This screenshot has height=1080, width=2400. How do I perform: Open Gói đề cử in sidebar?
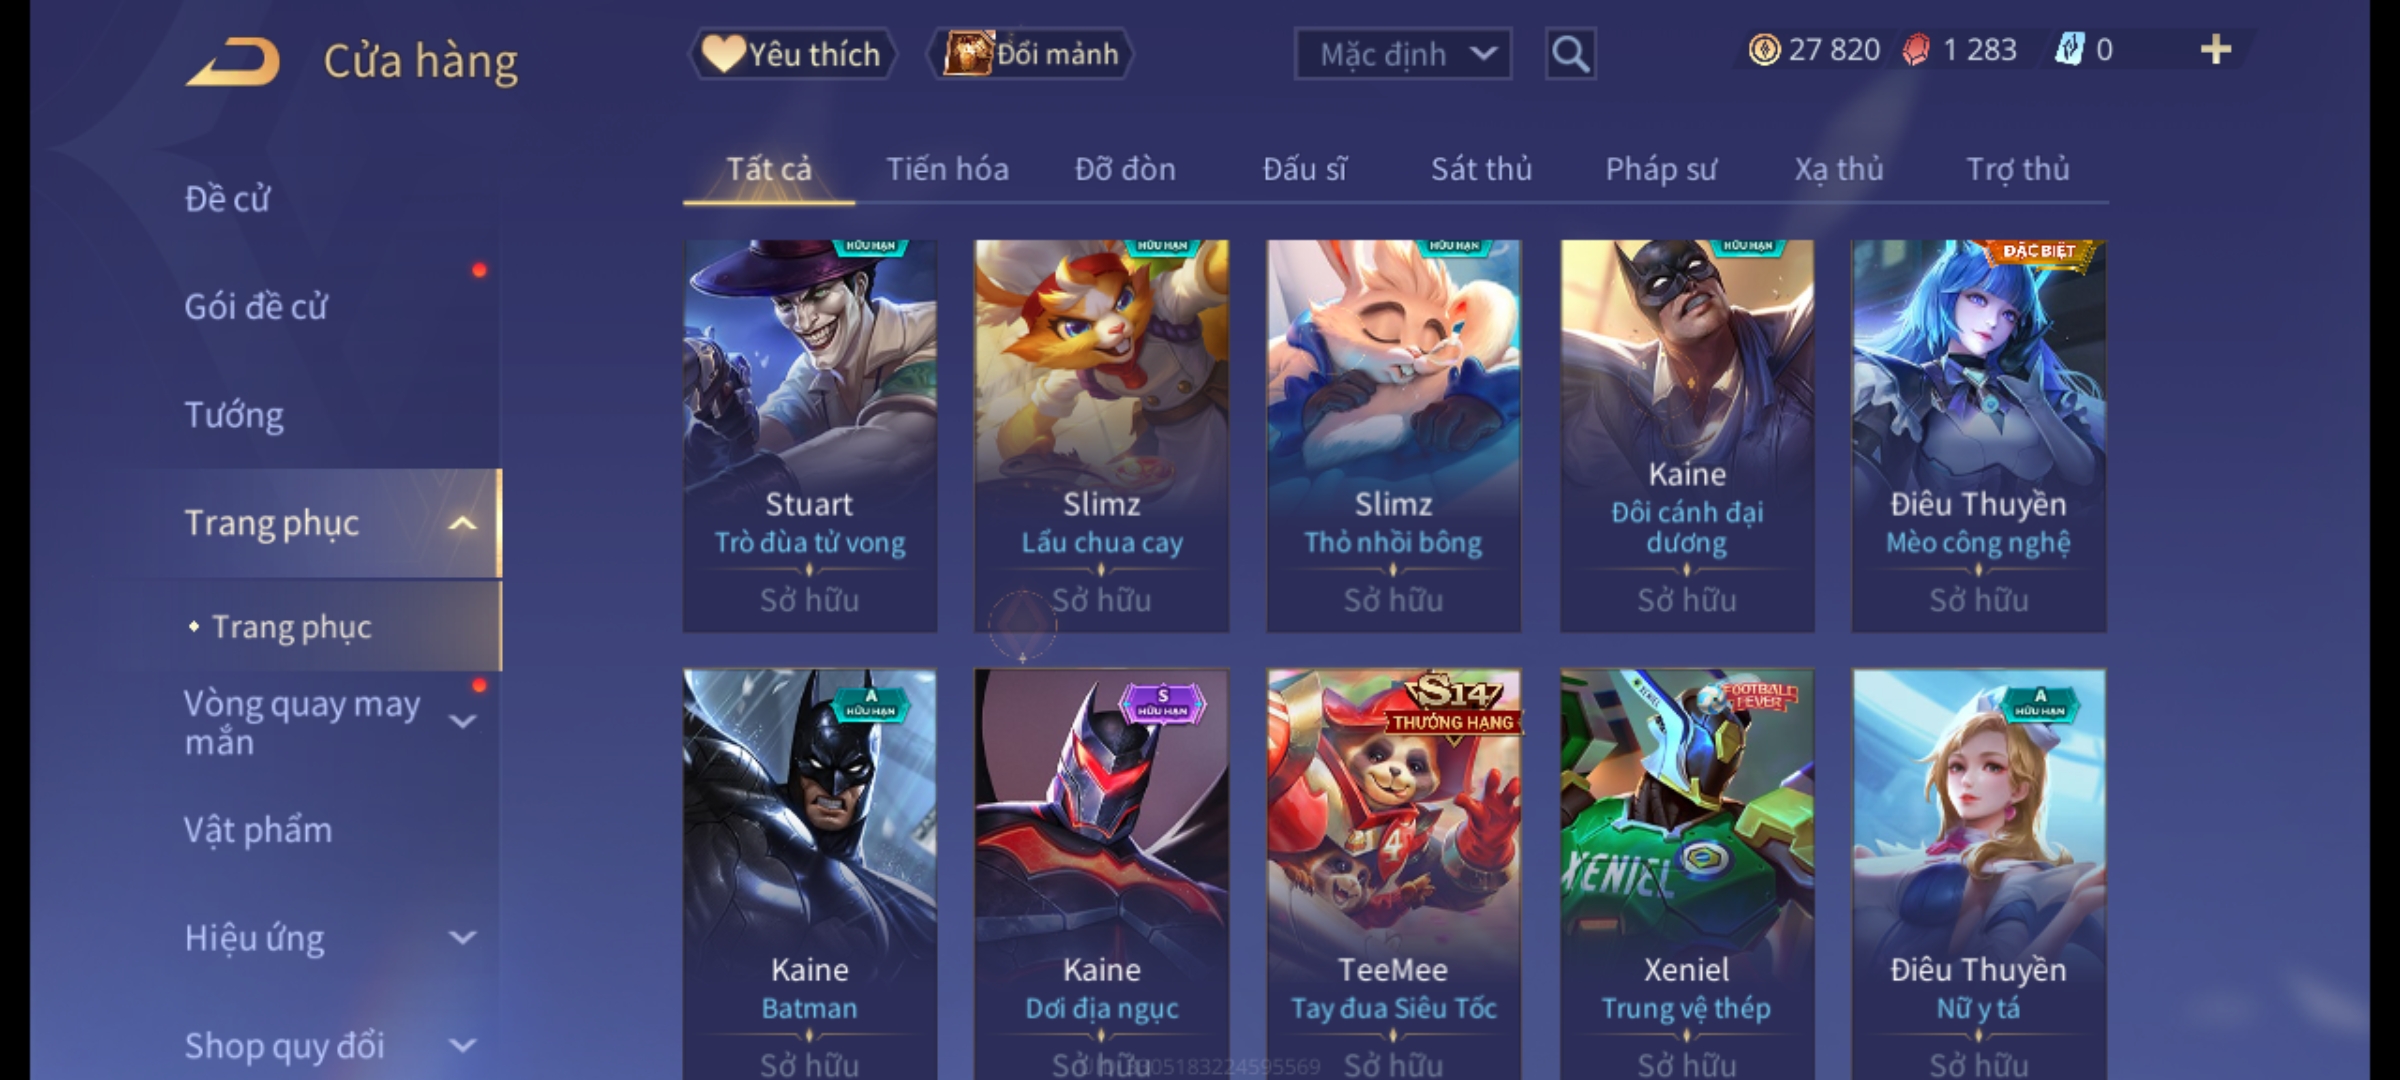click(x=256, y=307)
